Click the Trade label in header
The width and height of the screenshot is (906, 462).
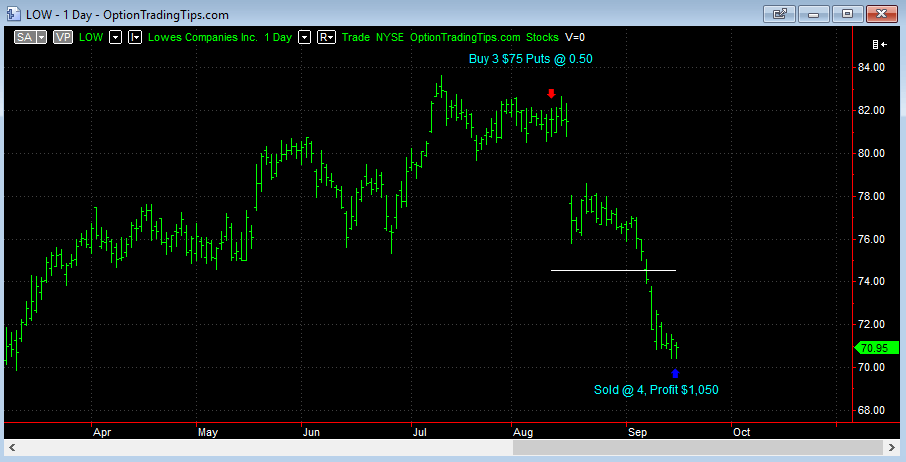point(355,38)
